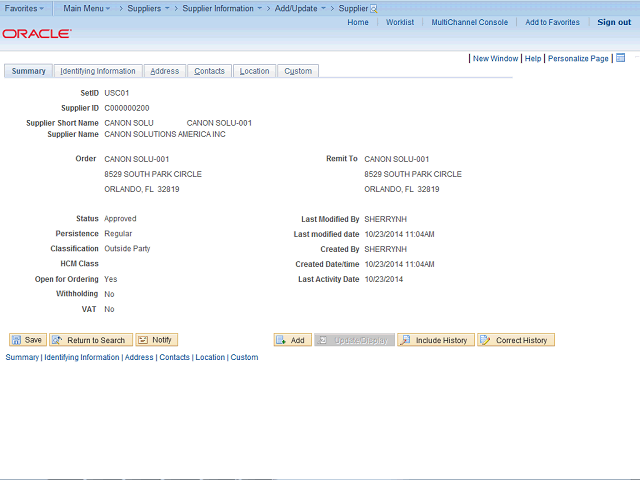
Task: Click the Correct History button label
Action: coord(521,340)
